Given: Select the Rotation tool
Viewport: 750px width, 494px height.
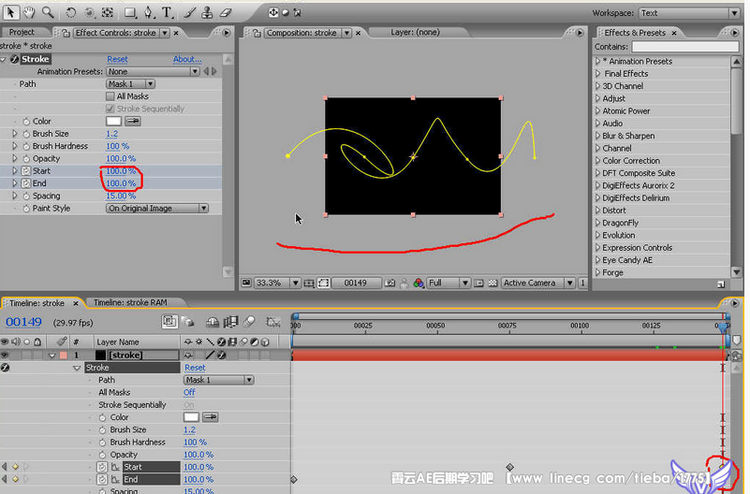Looking at the screenshot, I should click(71, 12).
